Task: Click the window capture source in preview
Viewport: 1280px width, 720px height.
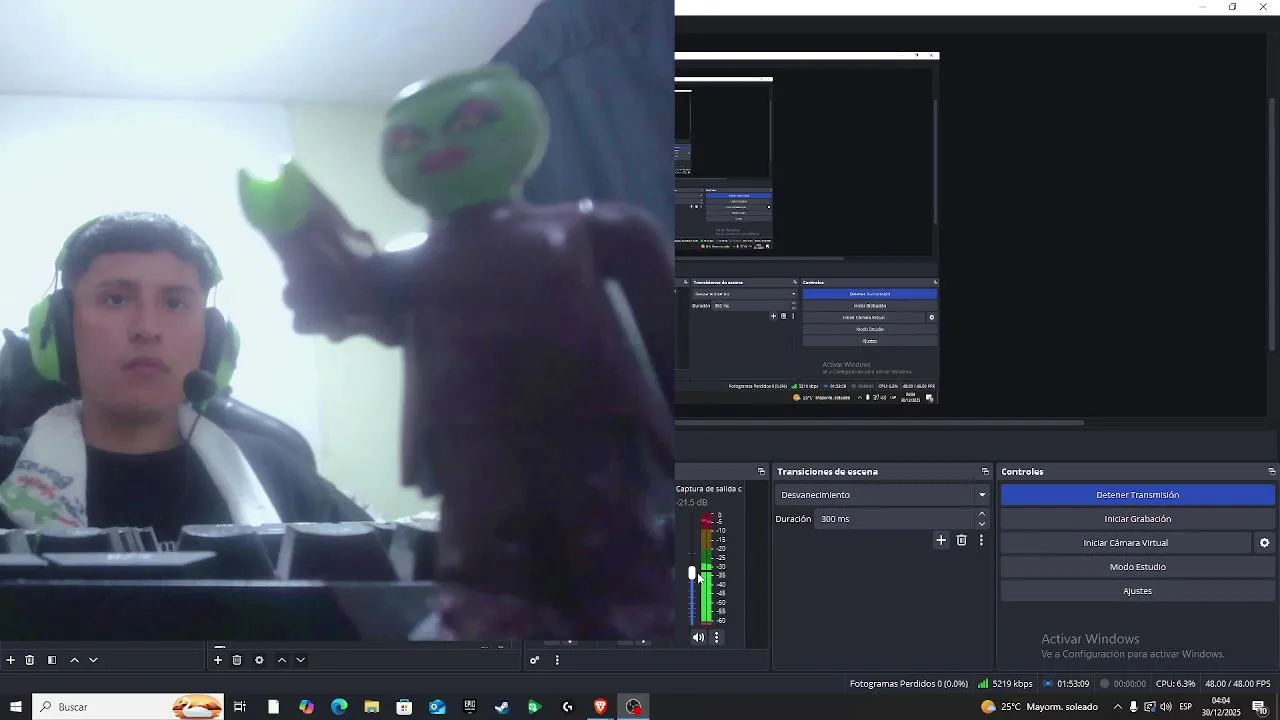Action: point(807,230)
